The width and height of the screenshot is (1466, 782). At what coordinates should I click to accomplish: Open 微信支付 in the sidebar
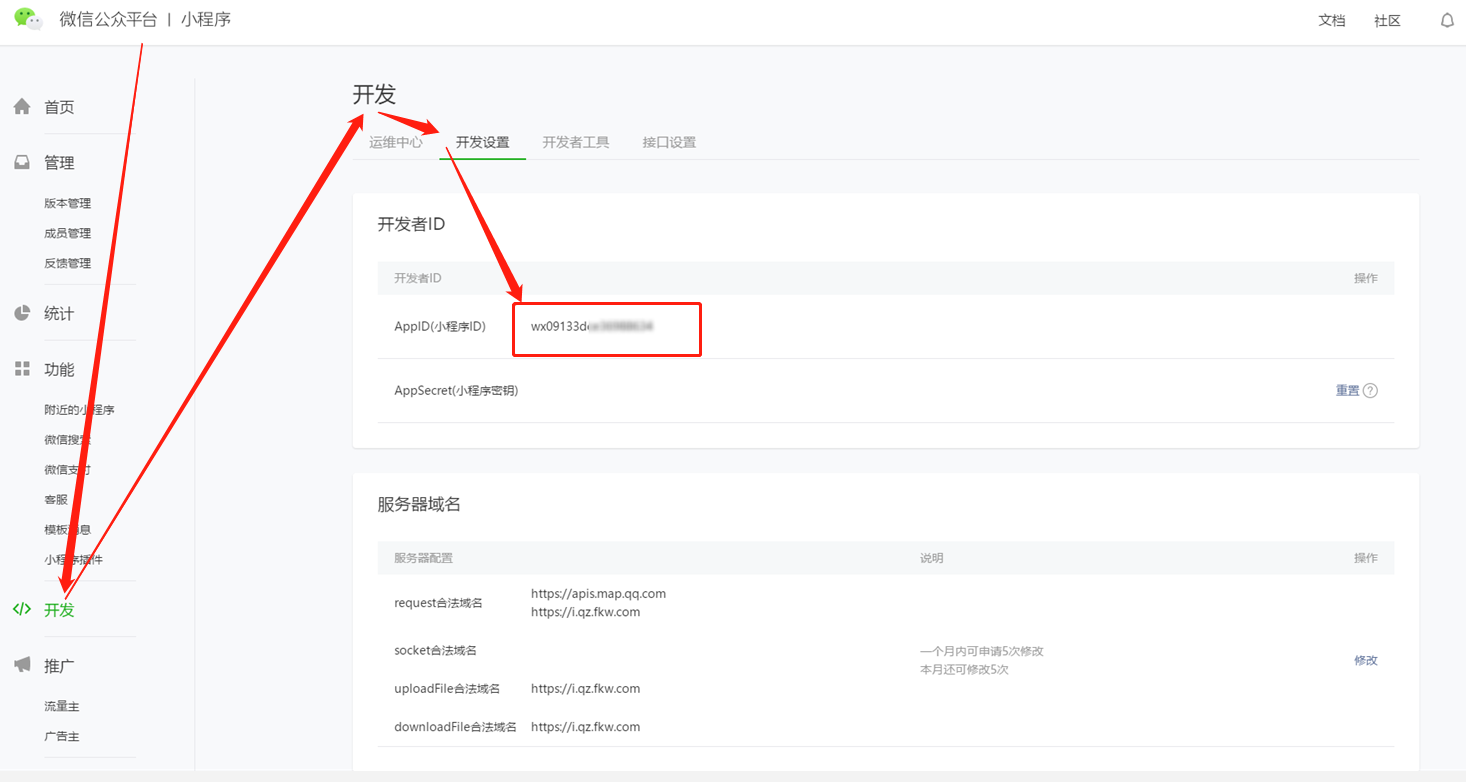tap(68, 470)
